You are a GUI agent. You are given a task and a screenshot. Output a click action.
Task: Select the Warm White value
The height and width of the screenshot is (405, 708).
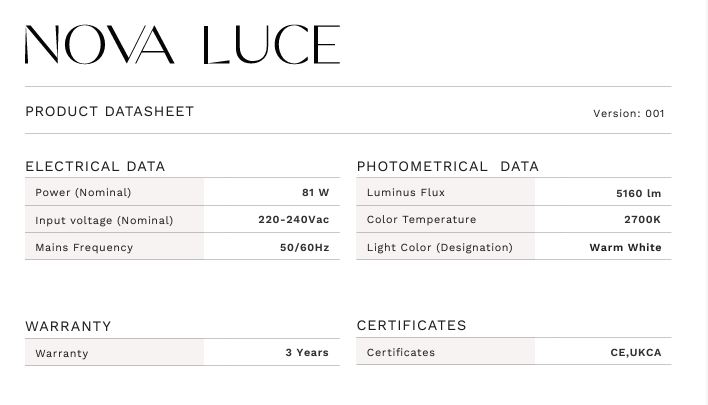coord(625,247)
